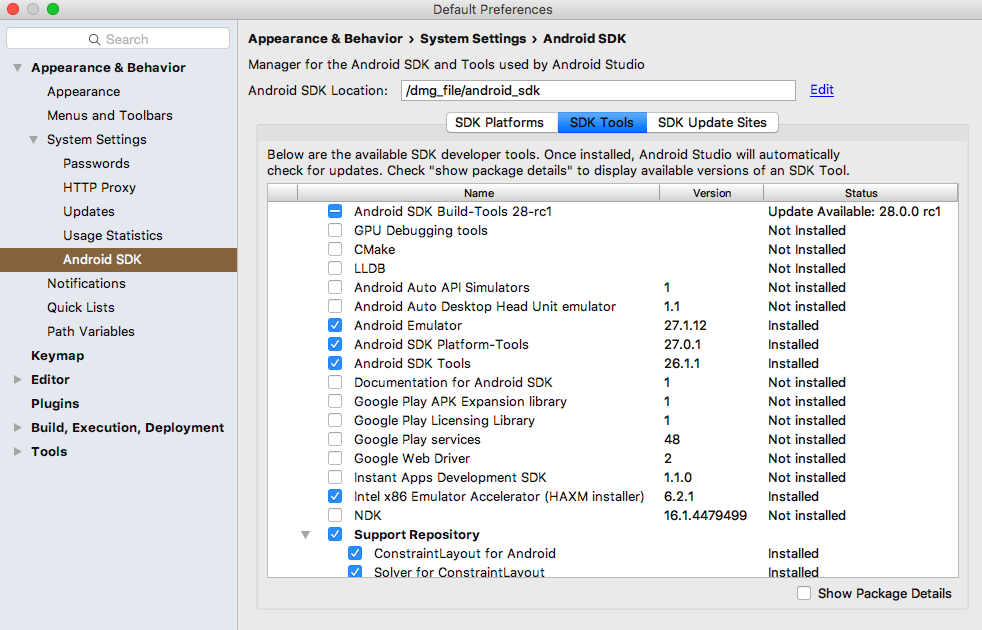
Task: Open the Appearance settings page
Action: click(x=83, y=91)
